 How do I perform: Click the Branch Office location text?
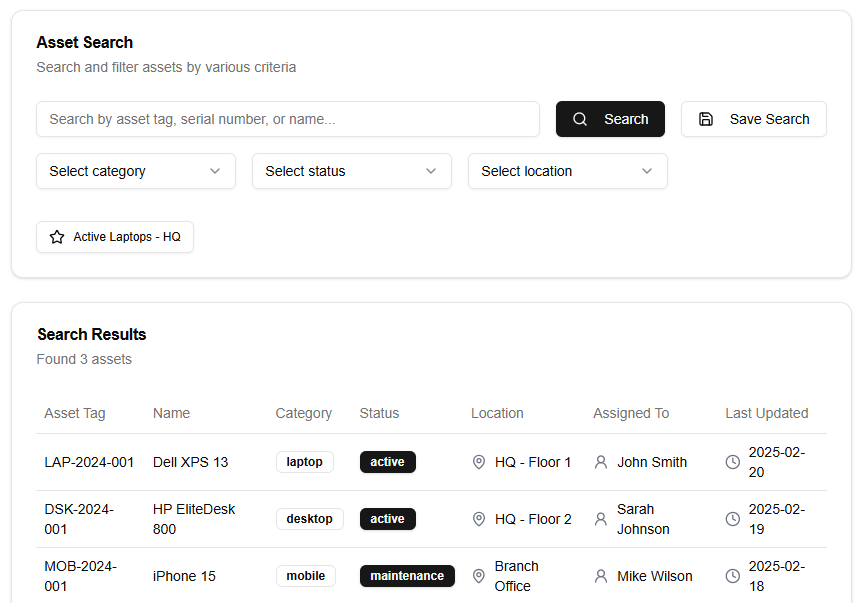click(x=516, y=576)
